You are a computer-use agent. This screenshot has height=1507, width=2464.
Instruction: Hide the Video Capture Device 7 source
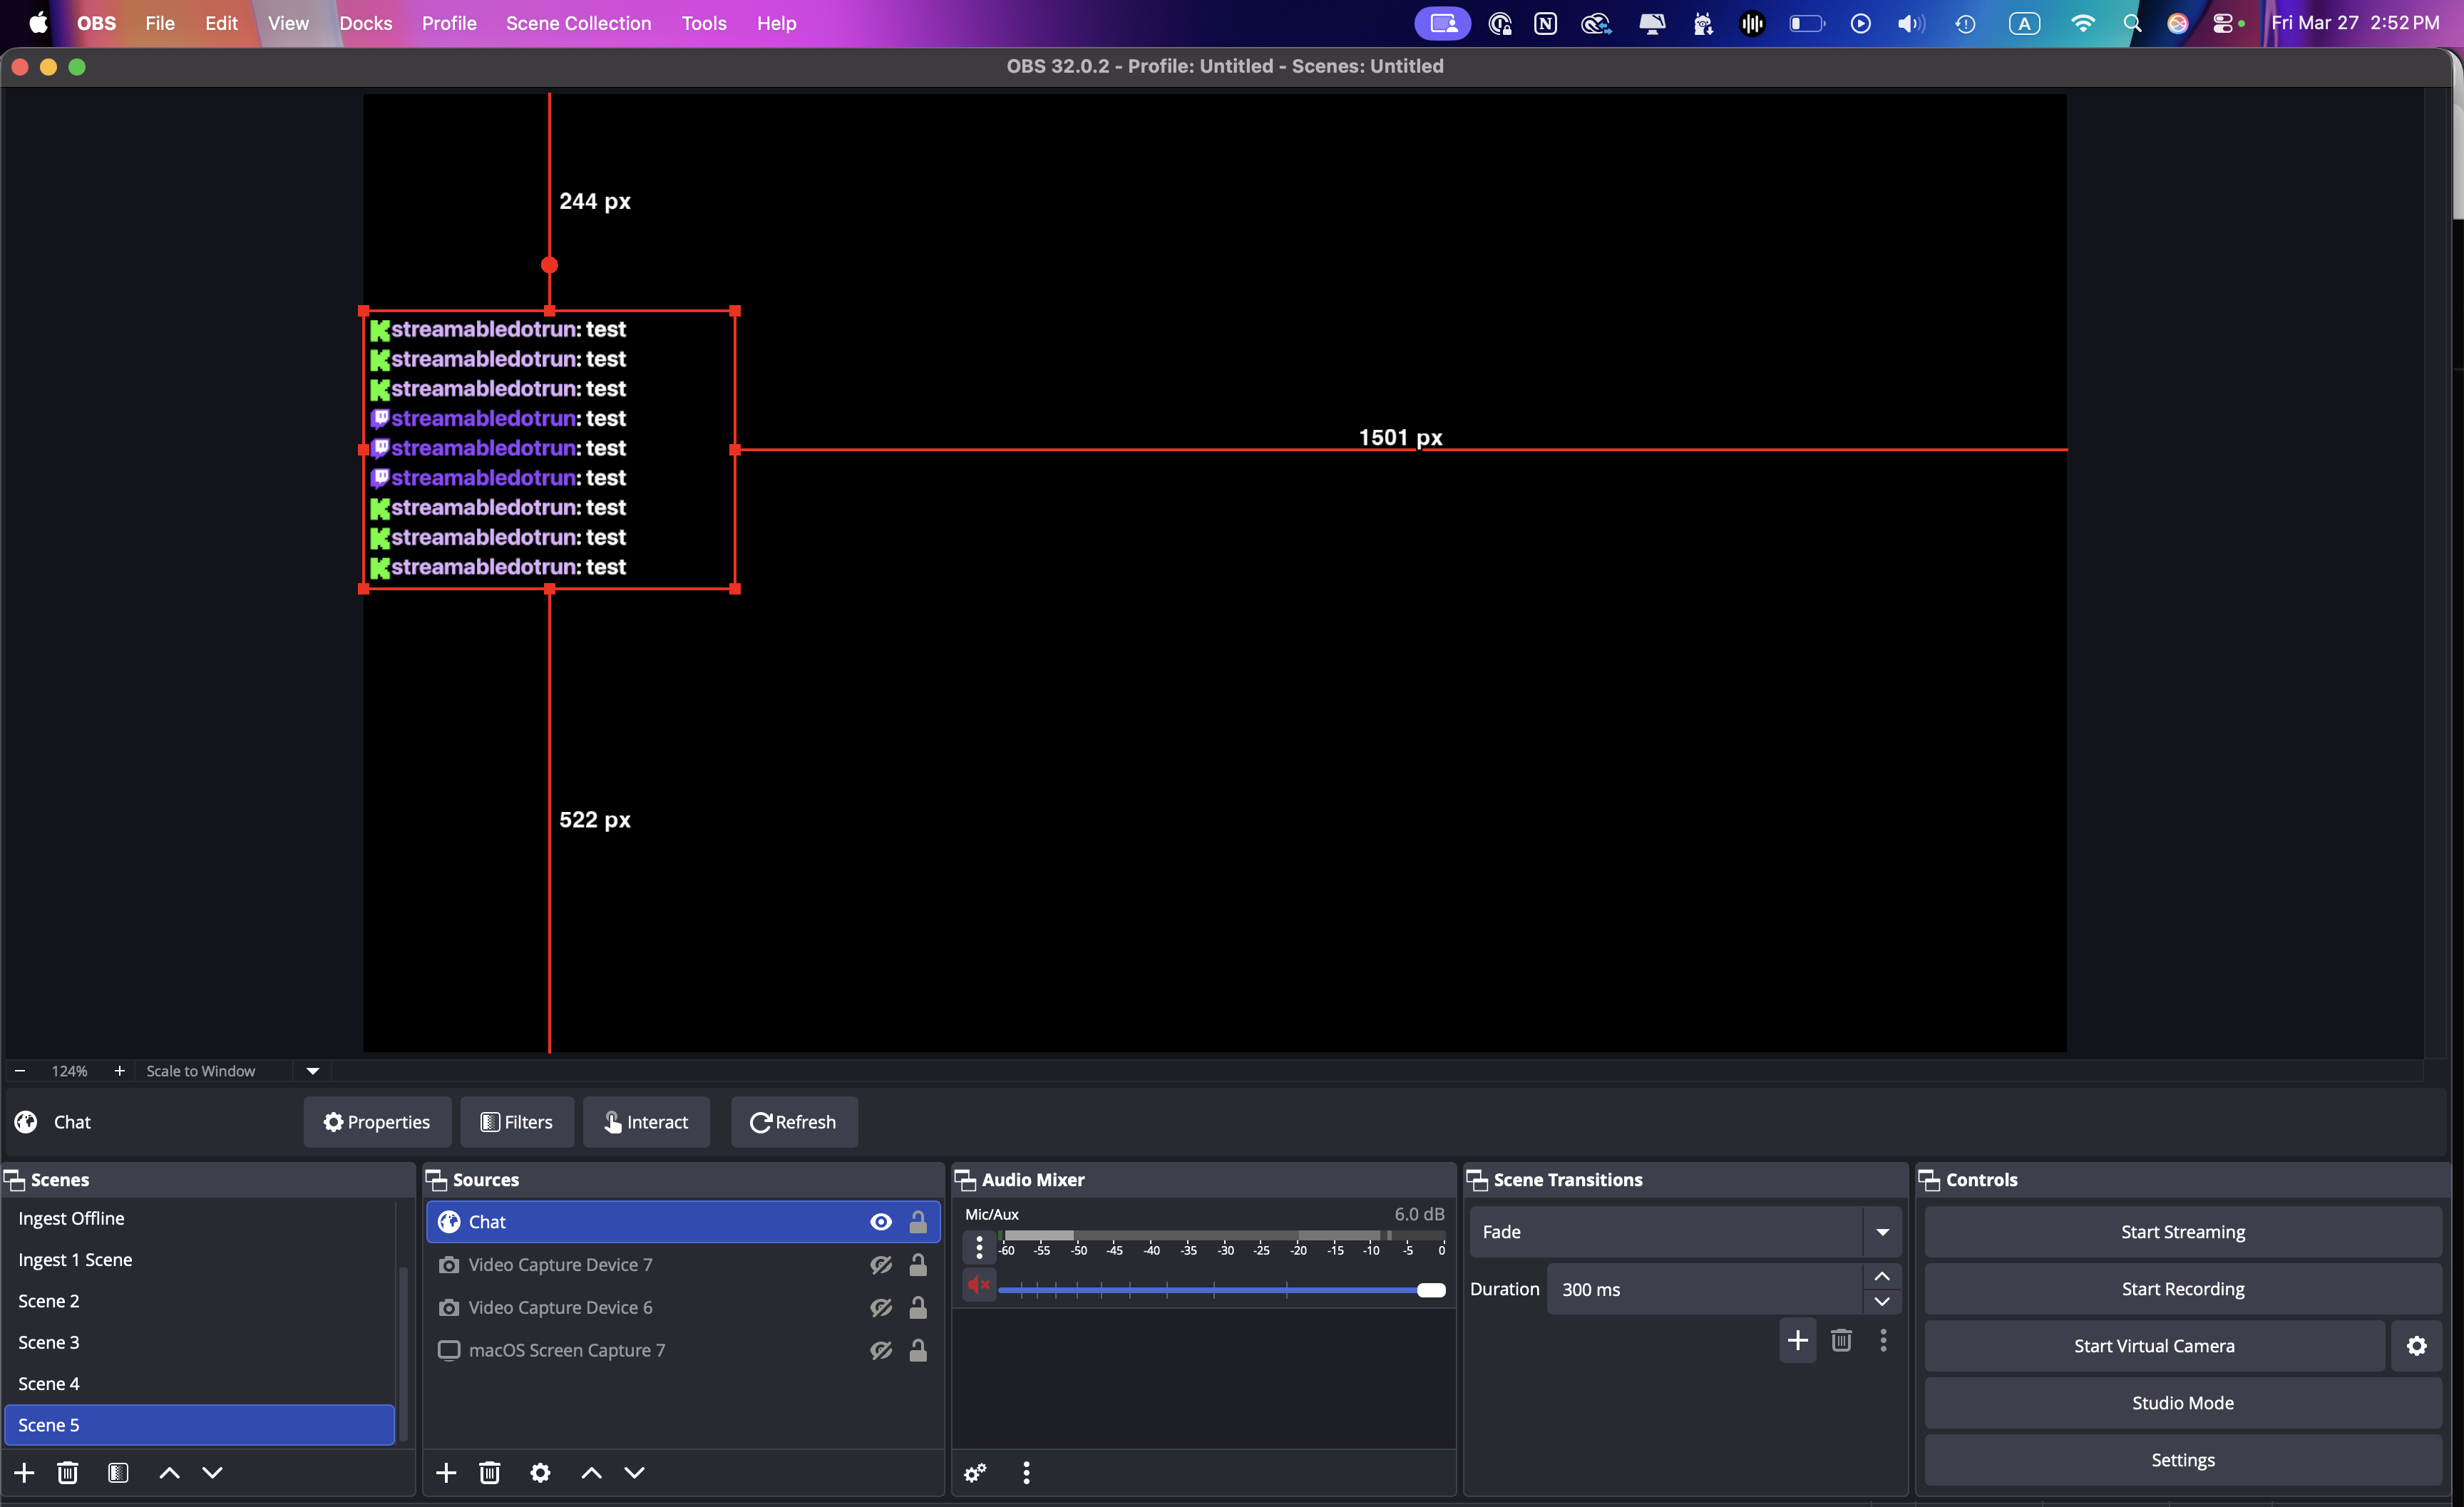(x=880, y=1264)
